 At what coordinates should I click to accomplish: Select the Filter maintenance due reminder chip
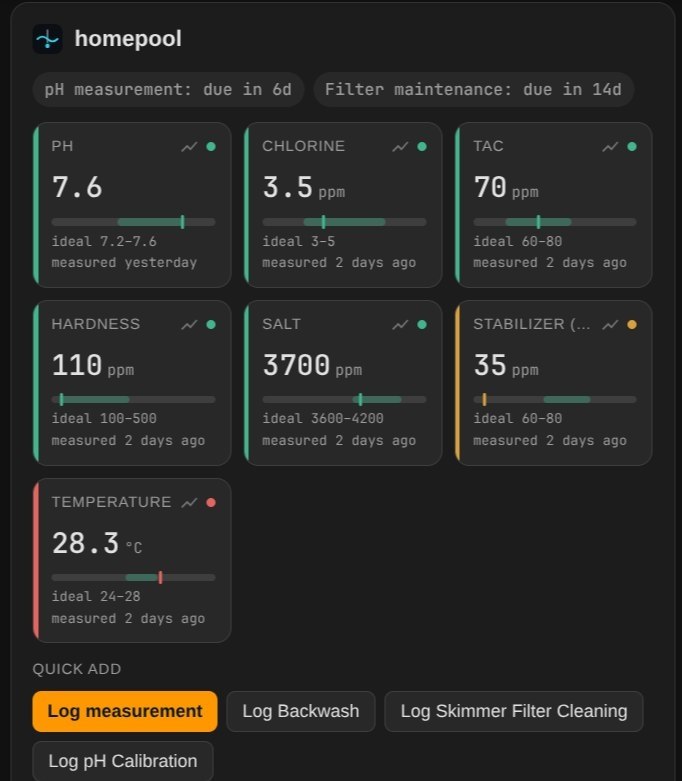coord(473,90)
